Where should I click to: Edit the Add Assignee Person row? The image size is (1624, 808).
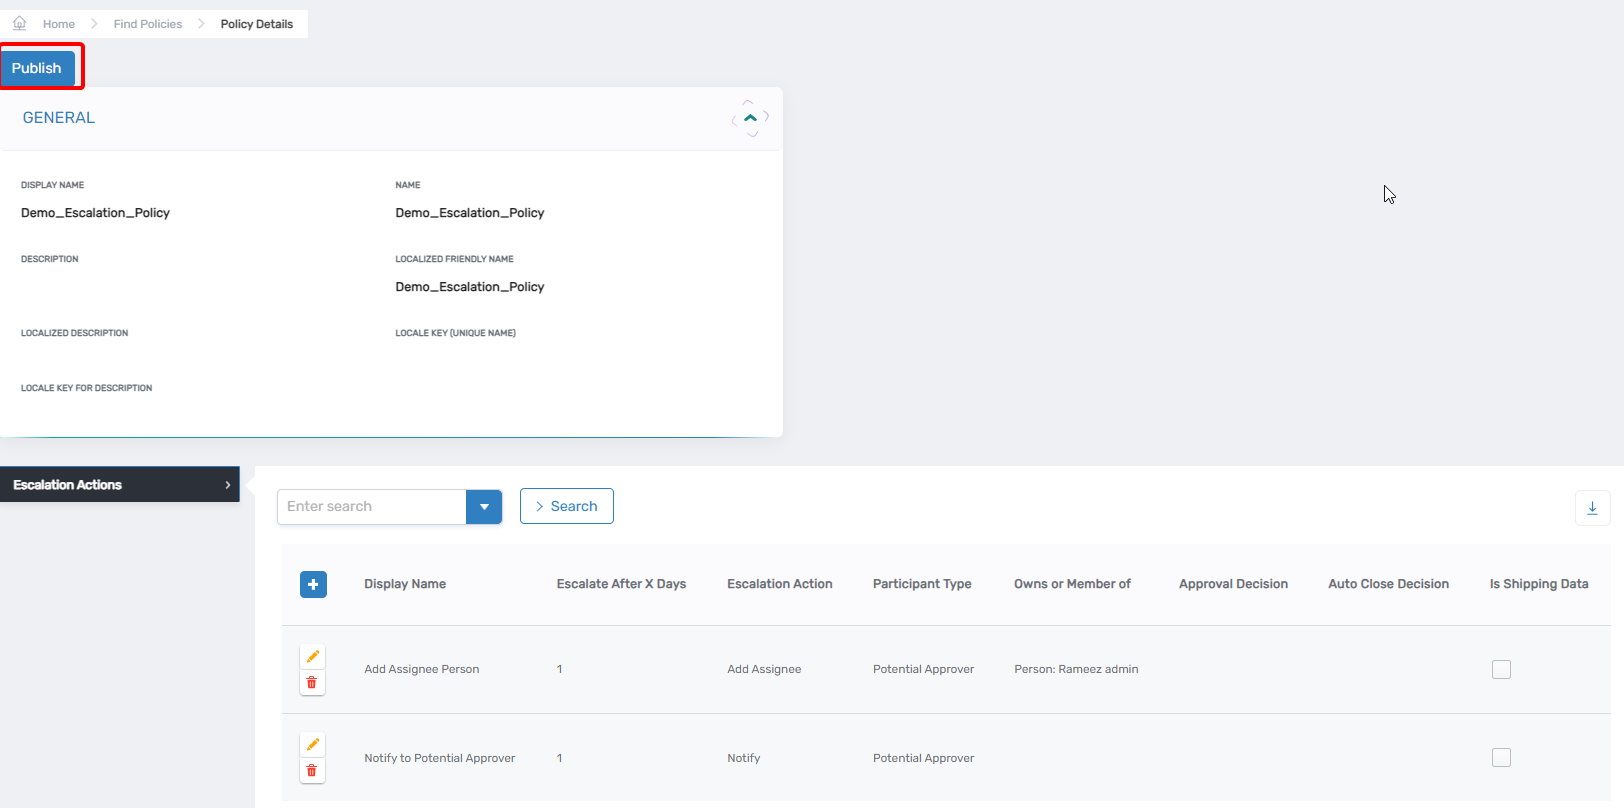coord(312,657)
